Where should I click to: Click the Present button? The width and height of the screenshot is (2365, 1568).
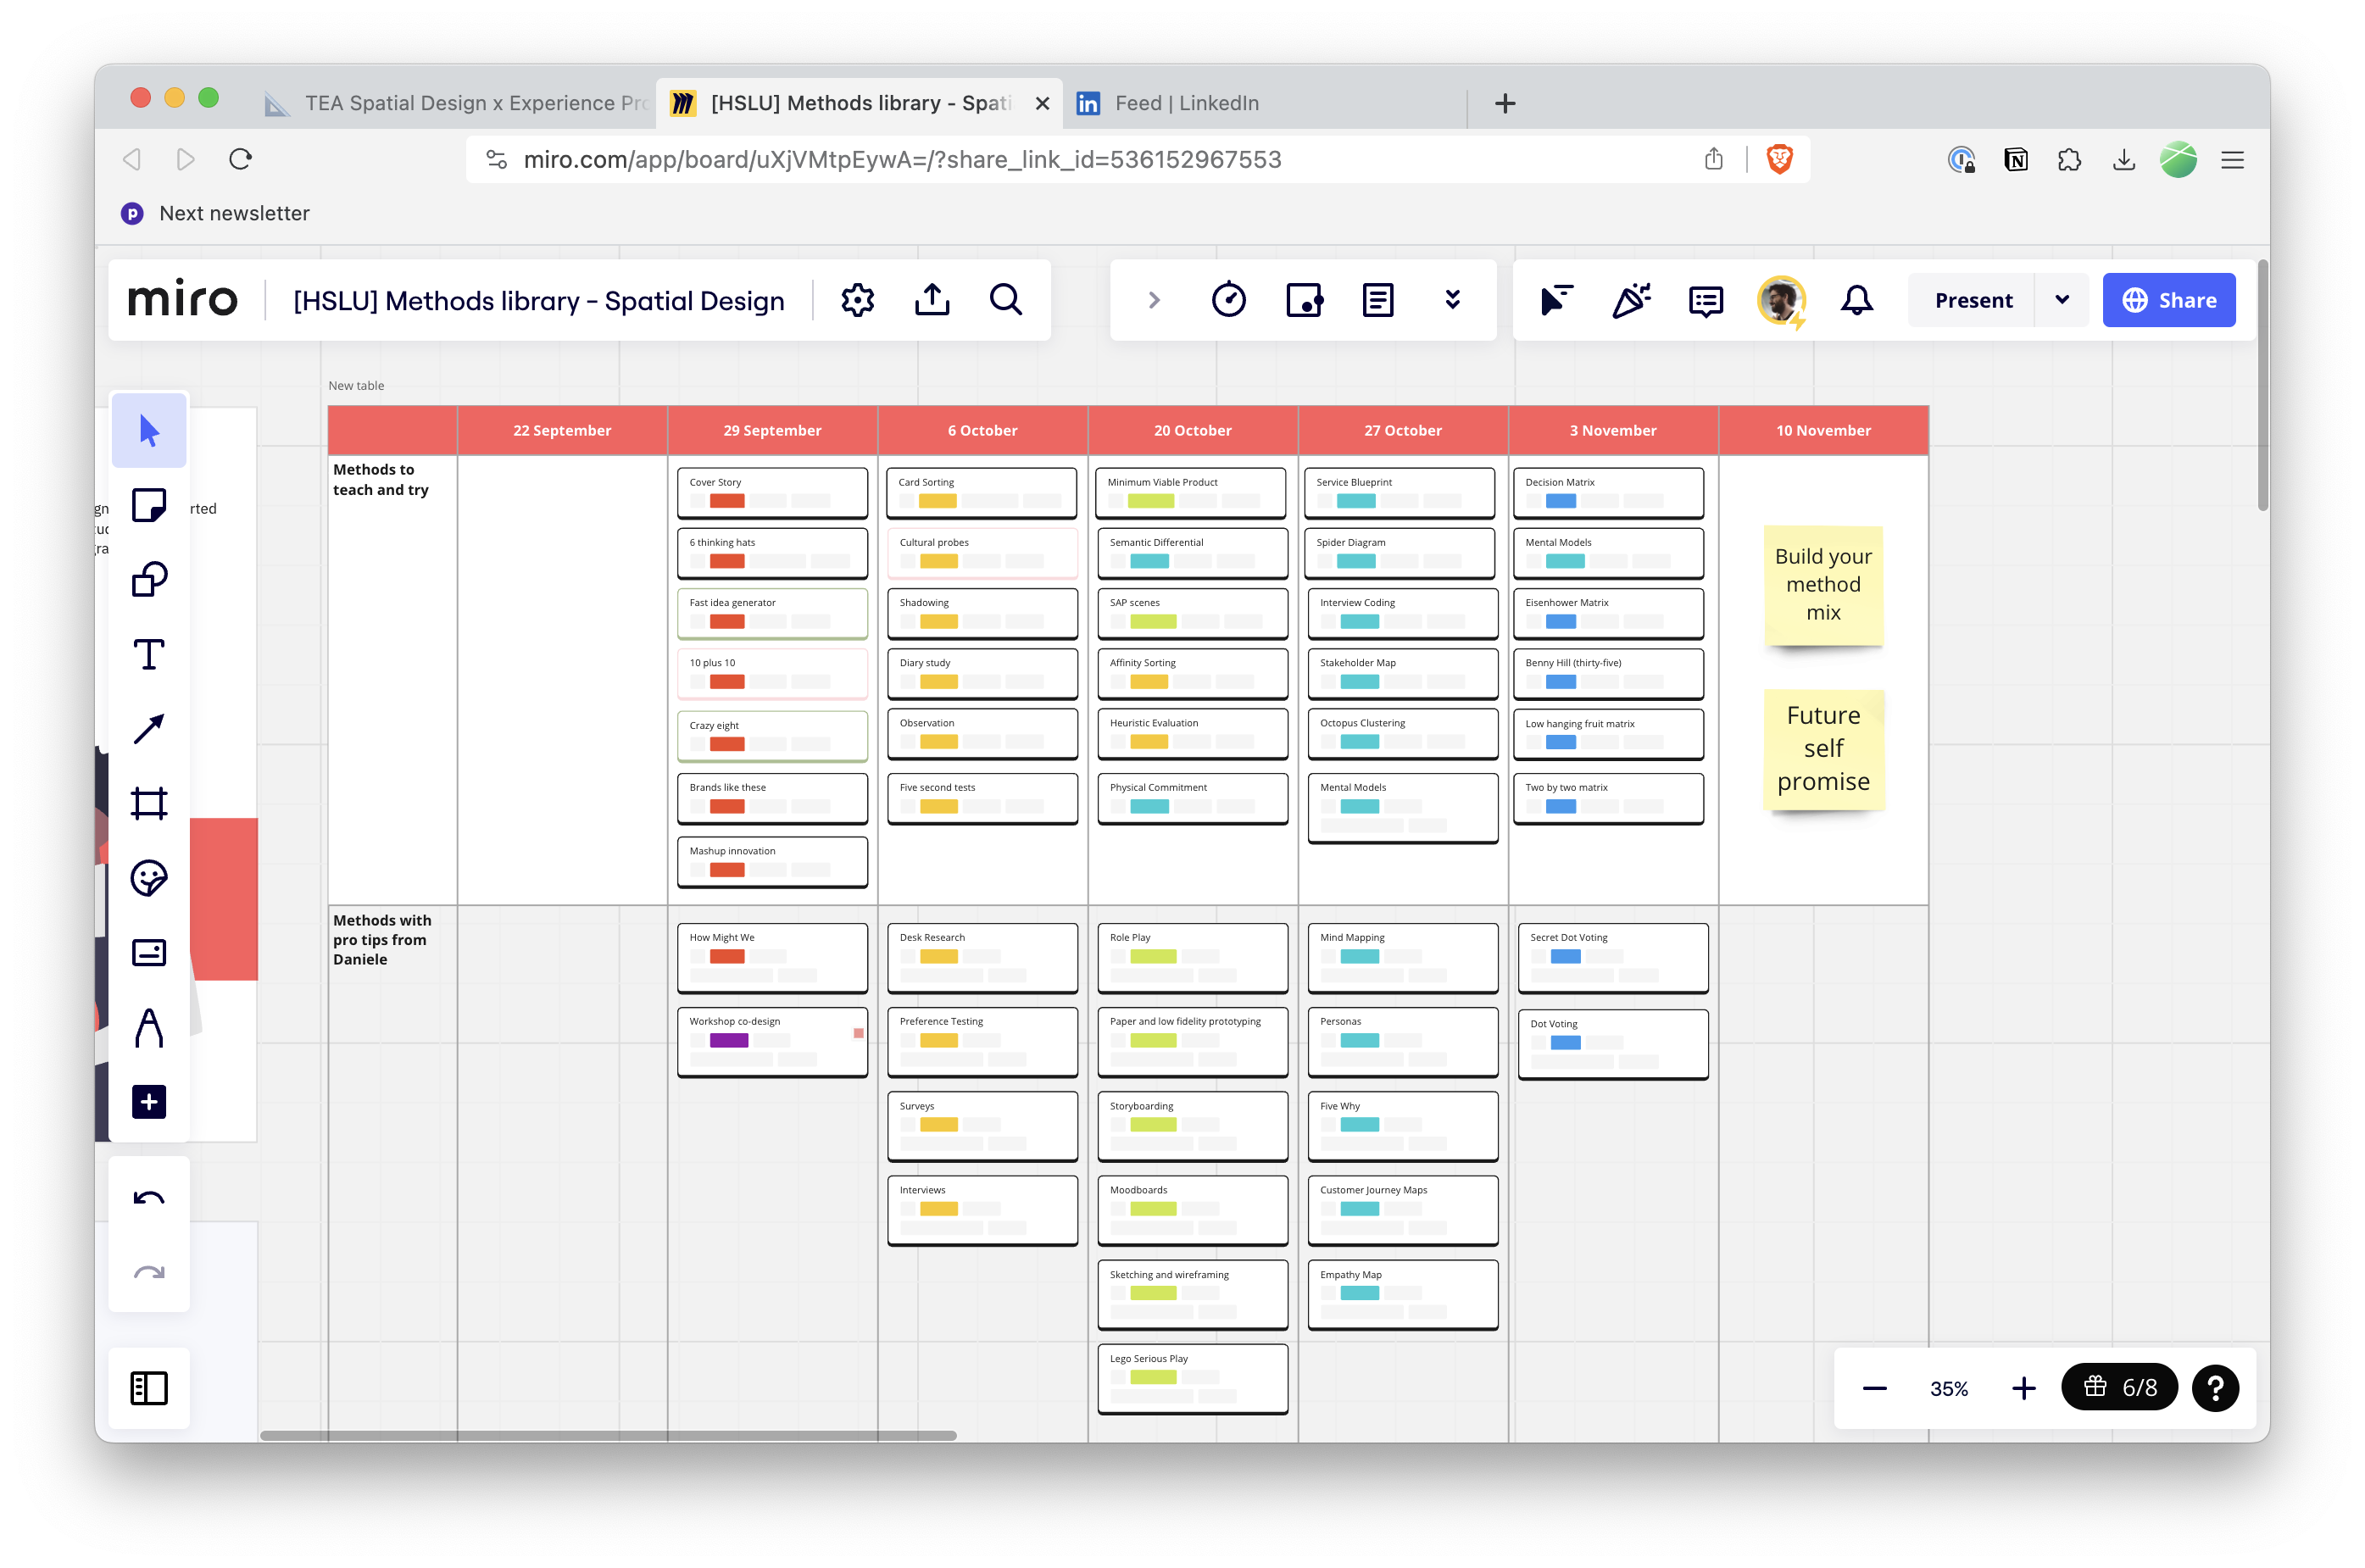pyautogui.click(x=1972, y=300)
